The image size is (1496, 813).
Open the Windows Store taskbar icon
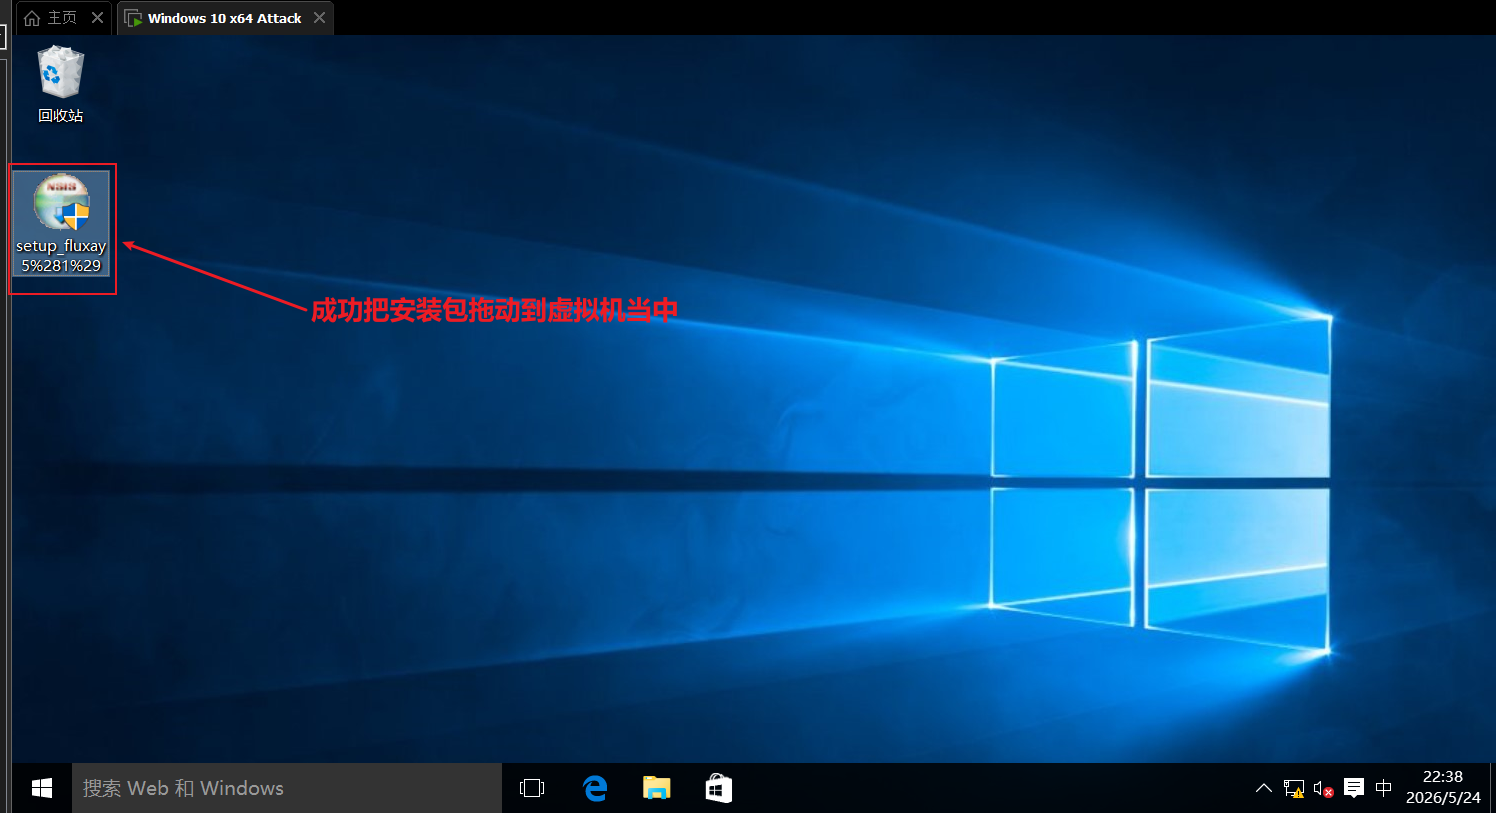point(718,788)
